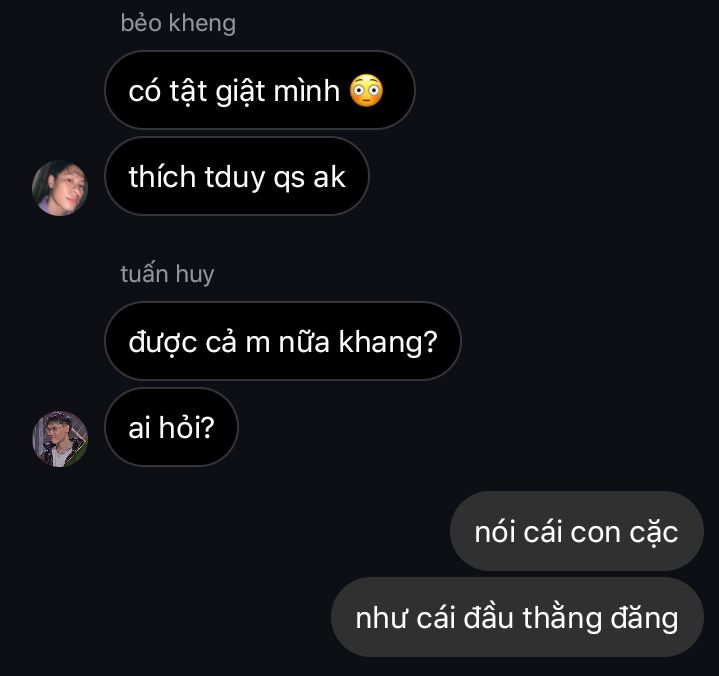719x676 pixels.
Task: Click the word 'hỏi?' in the short bubble
Action: click(187, 427)
